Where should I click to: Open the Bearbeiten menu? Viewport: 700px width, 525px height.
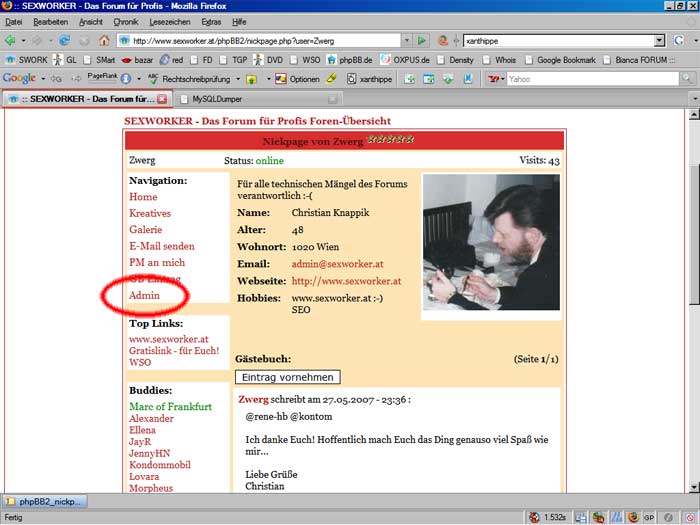(x=50, y=22)
